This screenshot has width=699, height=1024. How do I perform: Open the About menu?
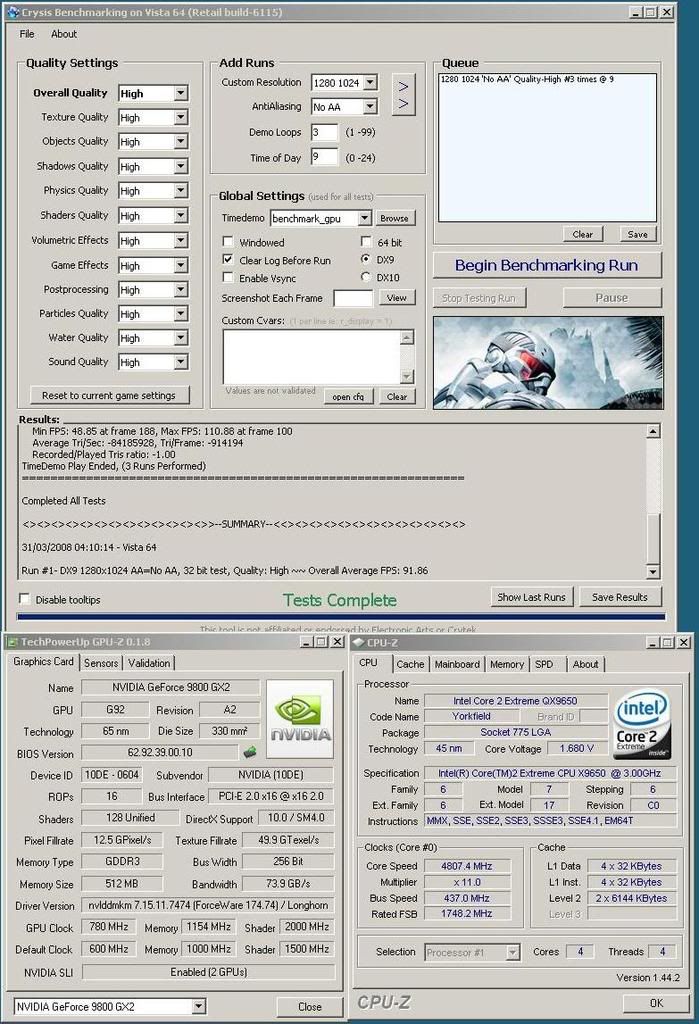pos(64,34)
